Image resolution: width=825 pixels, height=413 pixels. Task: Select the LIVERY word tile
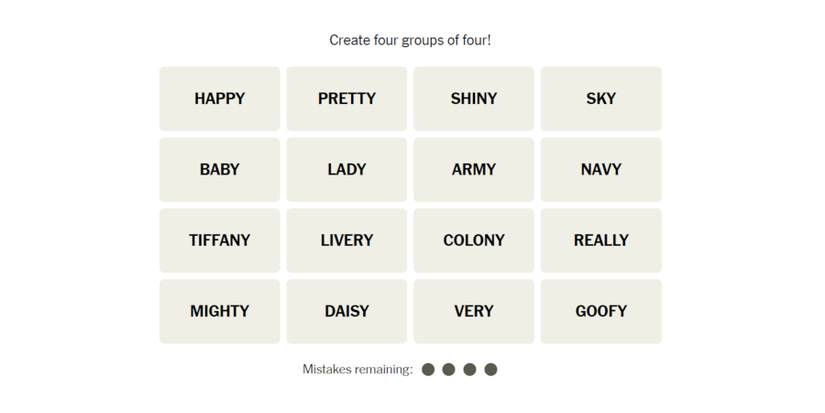point(346,241)
